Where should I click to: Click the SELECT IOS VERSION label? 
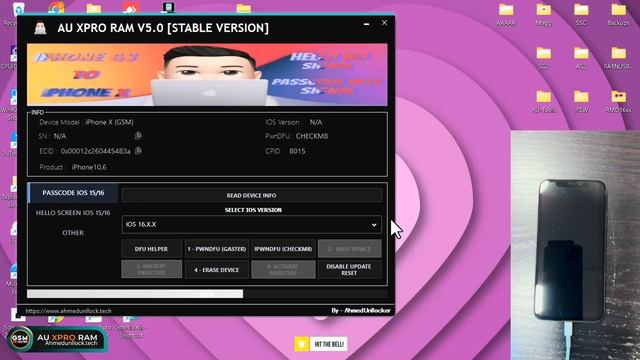click(253, 210)
